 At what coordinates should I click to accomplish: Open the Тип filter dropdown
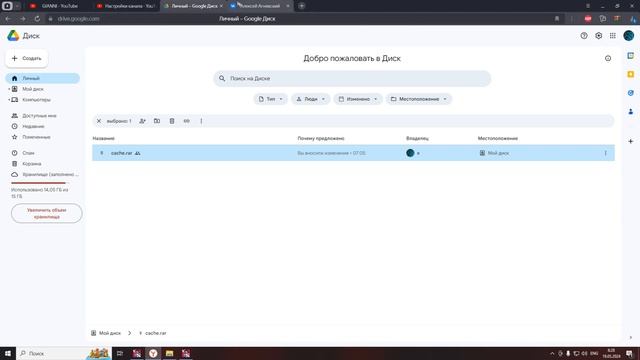pyautogui.click(x=270, y=99)
